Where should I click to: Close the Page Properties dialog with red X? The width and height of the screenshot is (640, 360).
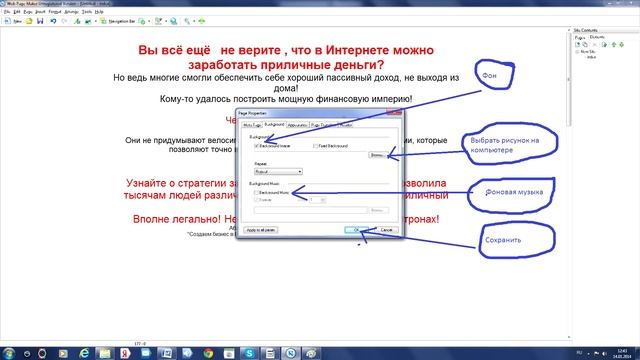coord(394,112)
